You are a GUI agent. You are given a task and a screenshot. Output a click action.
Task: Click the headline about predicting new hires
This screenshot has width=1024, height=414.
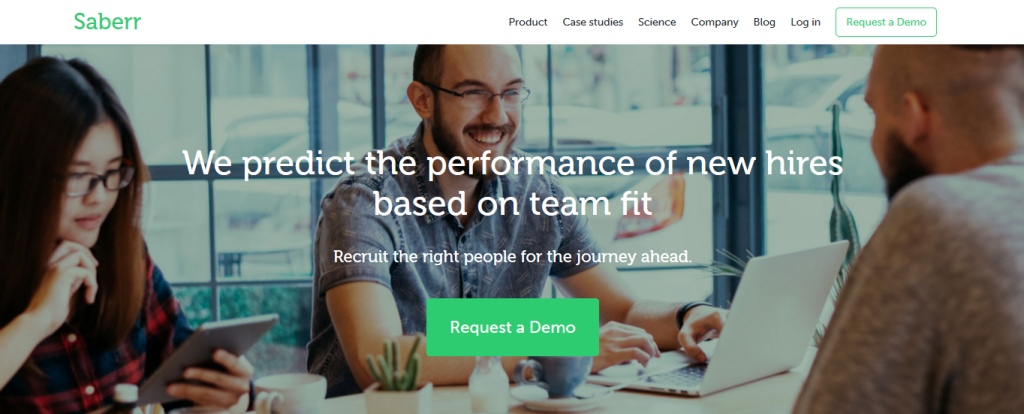coord(513,182)
